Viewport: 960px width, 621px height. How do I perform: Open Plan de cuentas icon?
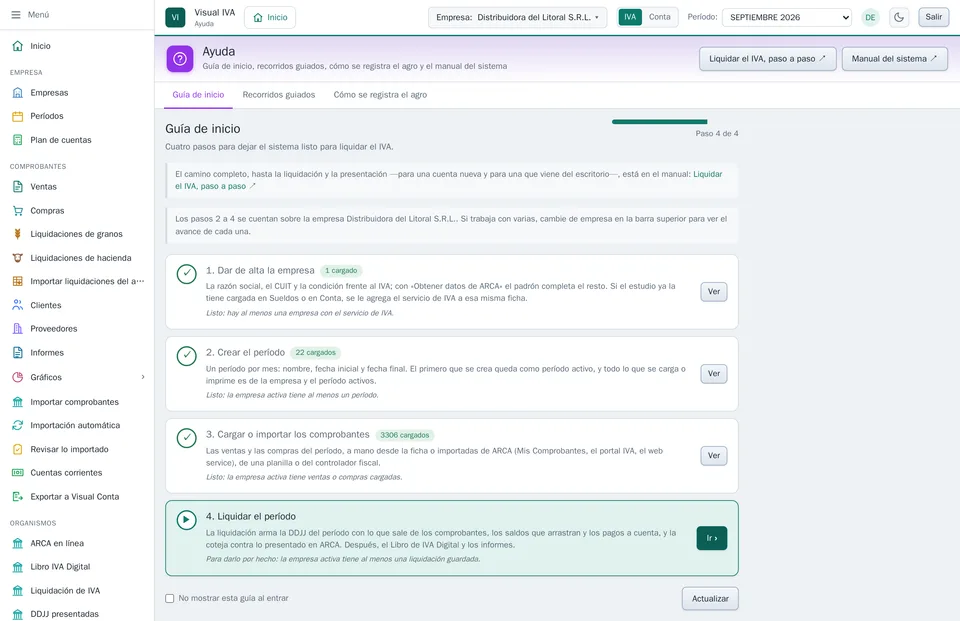[18, 140]
